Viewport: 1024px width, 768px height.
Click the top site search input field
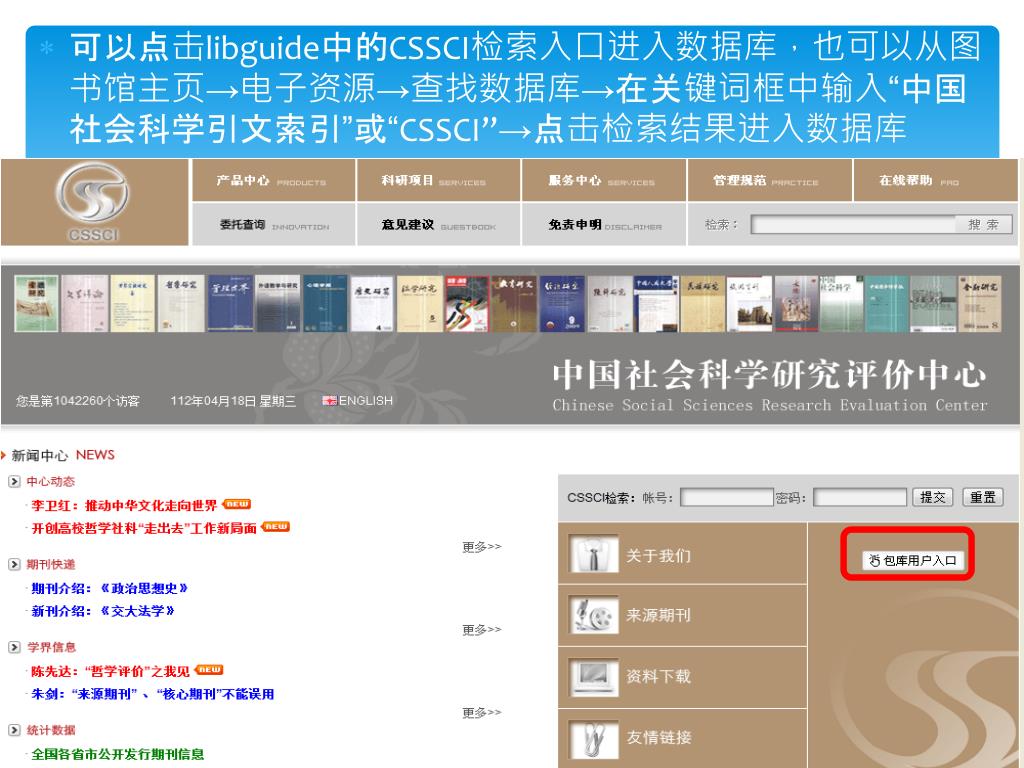point(852,225)
